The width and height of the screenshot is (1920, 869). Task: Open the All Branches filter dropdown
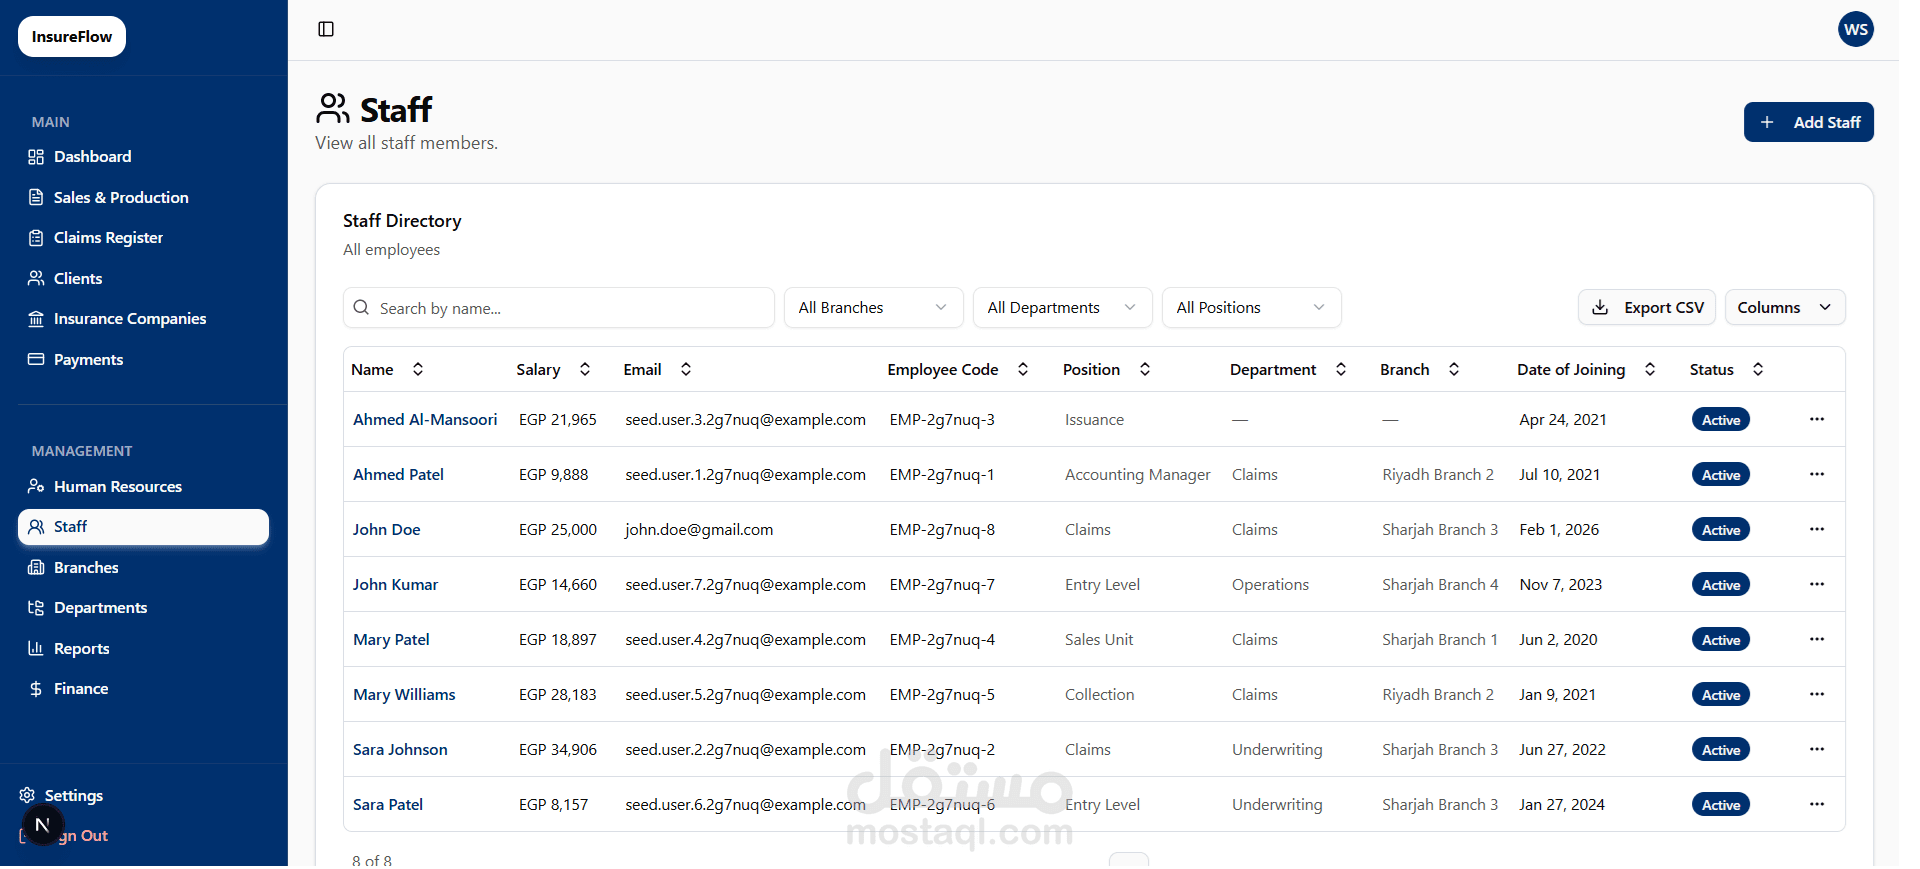[872, 308]
